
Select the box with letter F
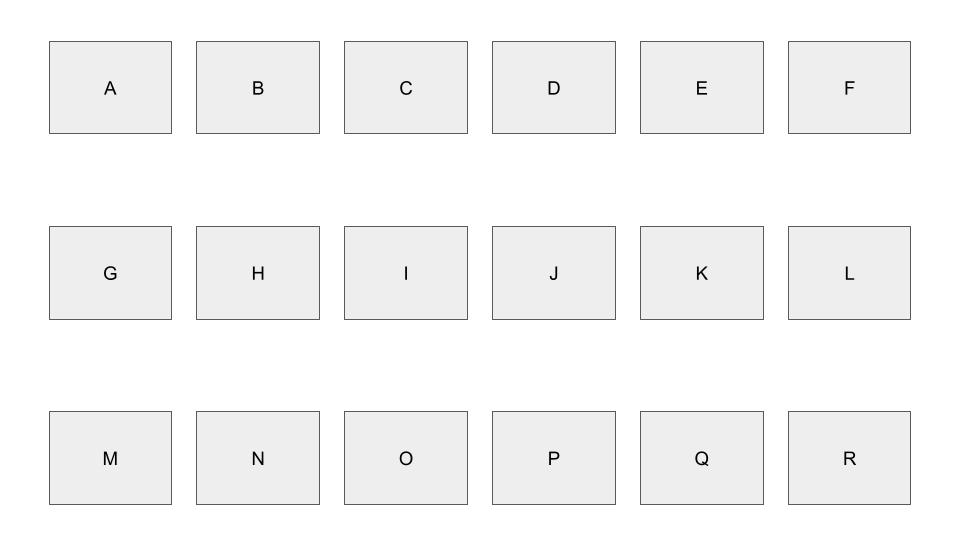point(849,88)
